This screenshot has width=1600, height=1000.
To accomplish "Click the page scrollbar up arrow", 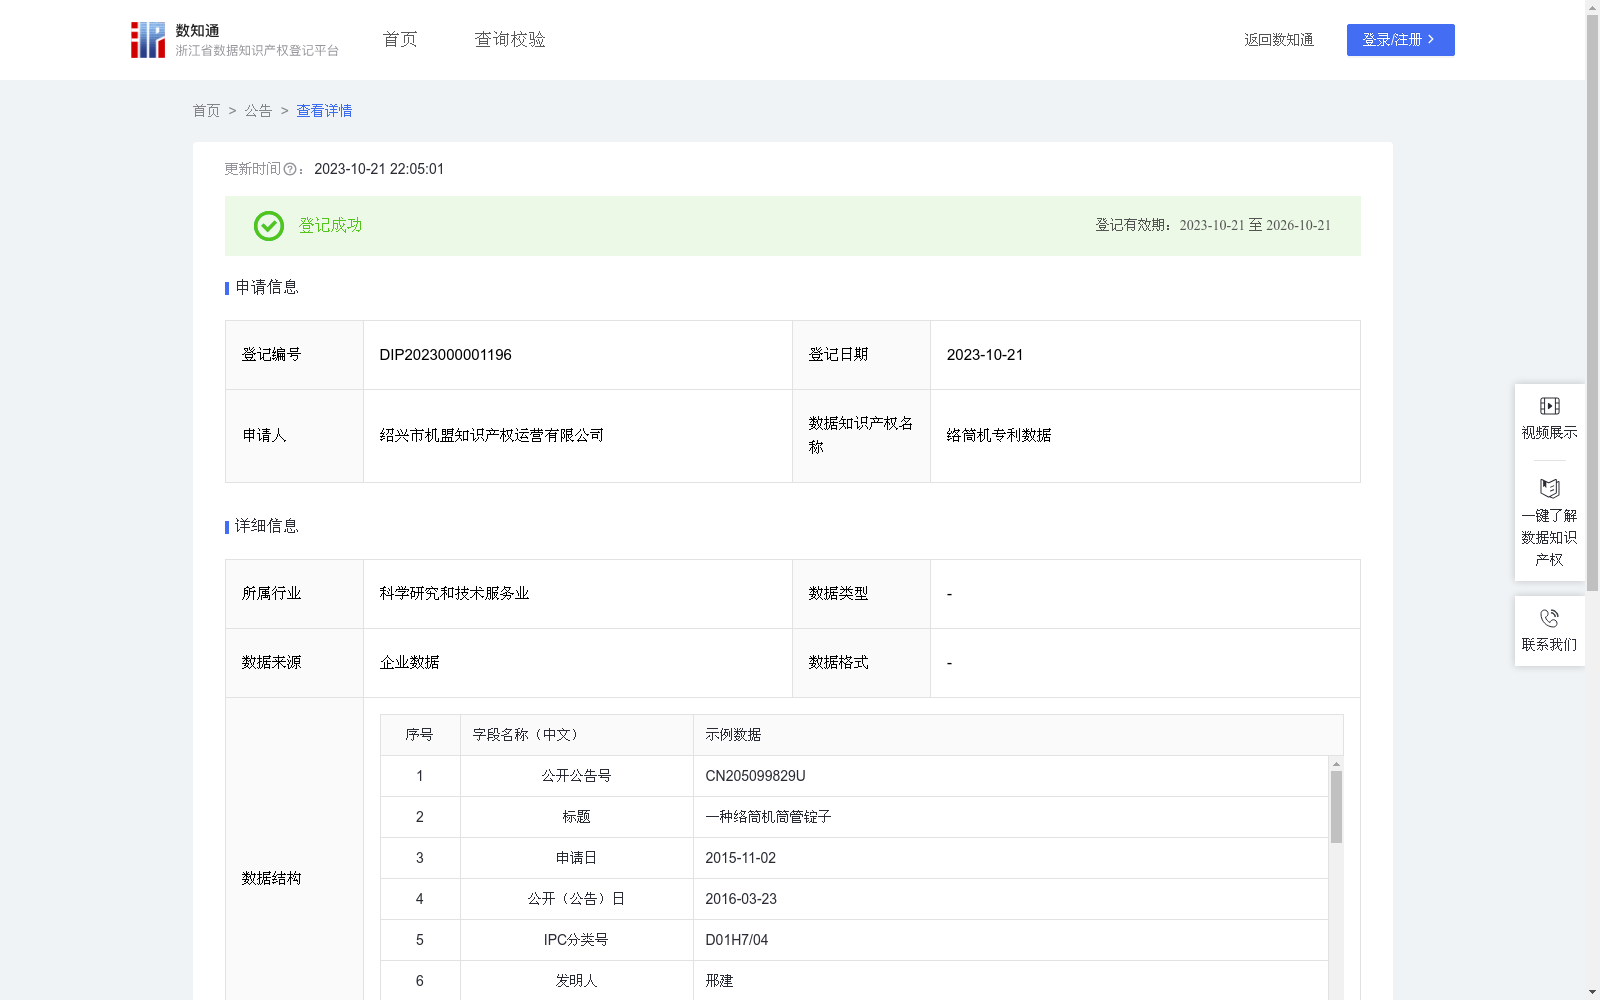I will (x=1592, y=7).
